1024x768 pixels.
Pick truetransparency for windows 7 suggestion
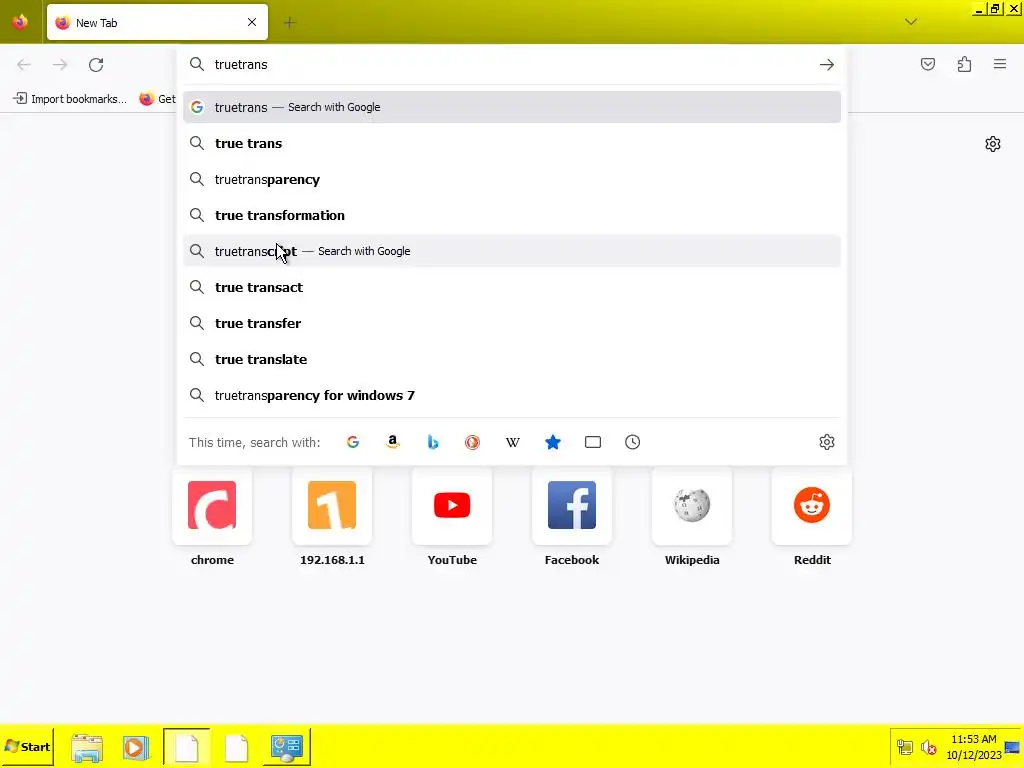(x=512, y=395)
